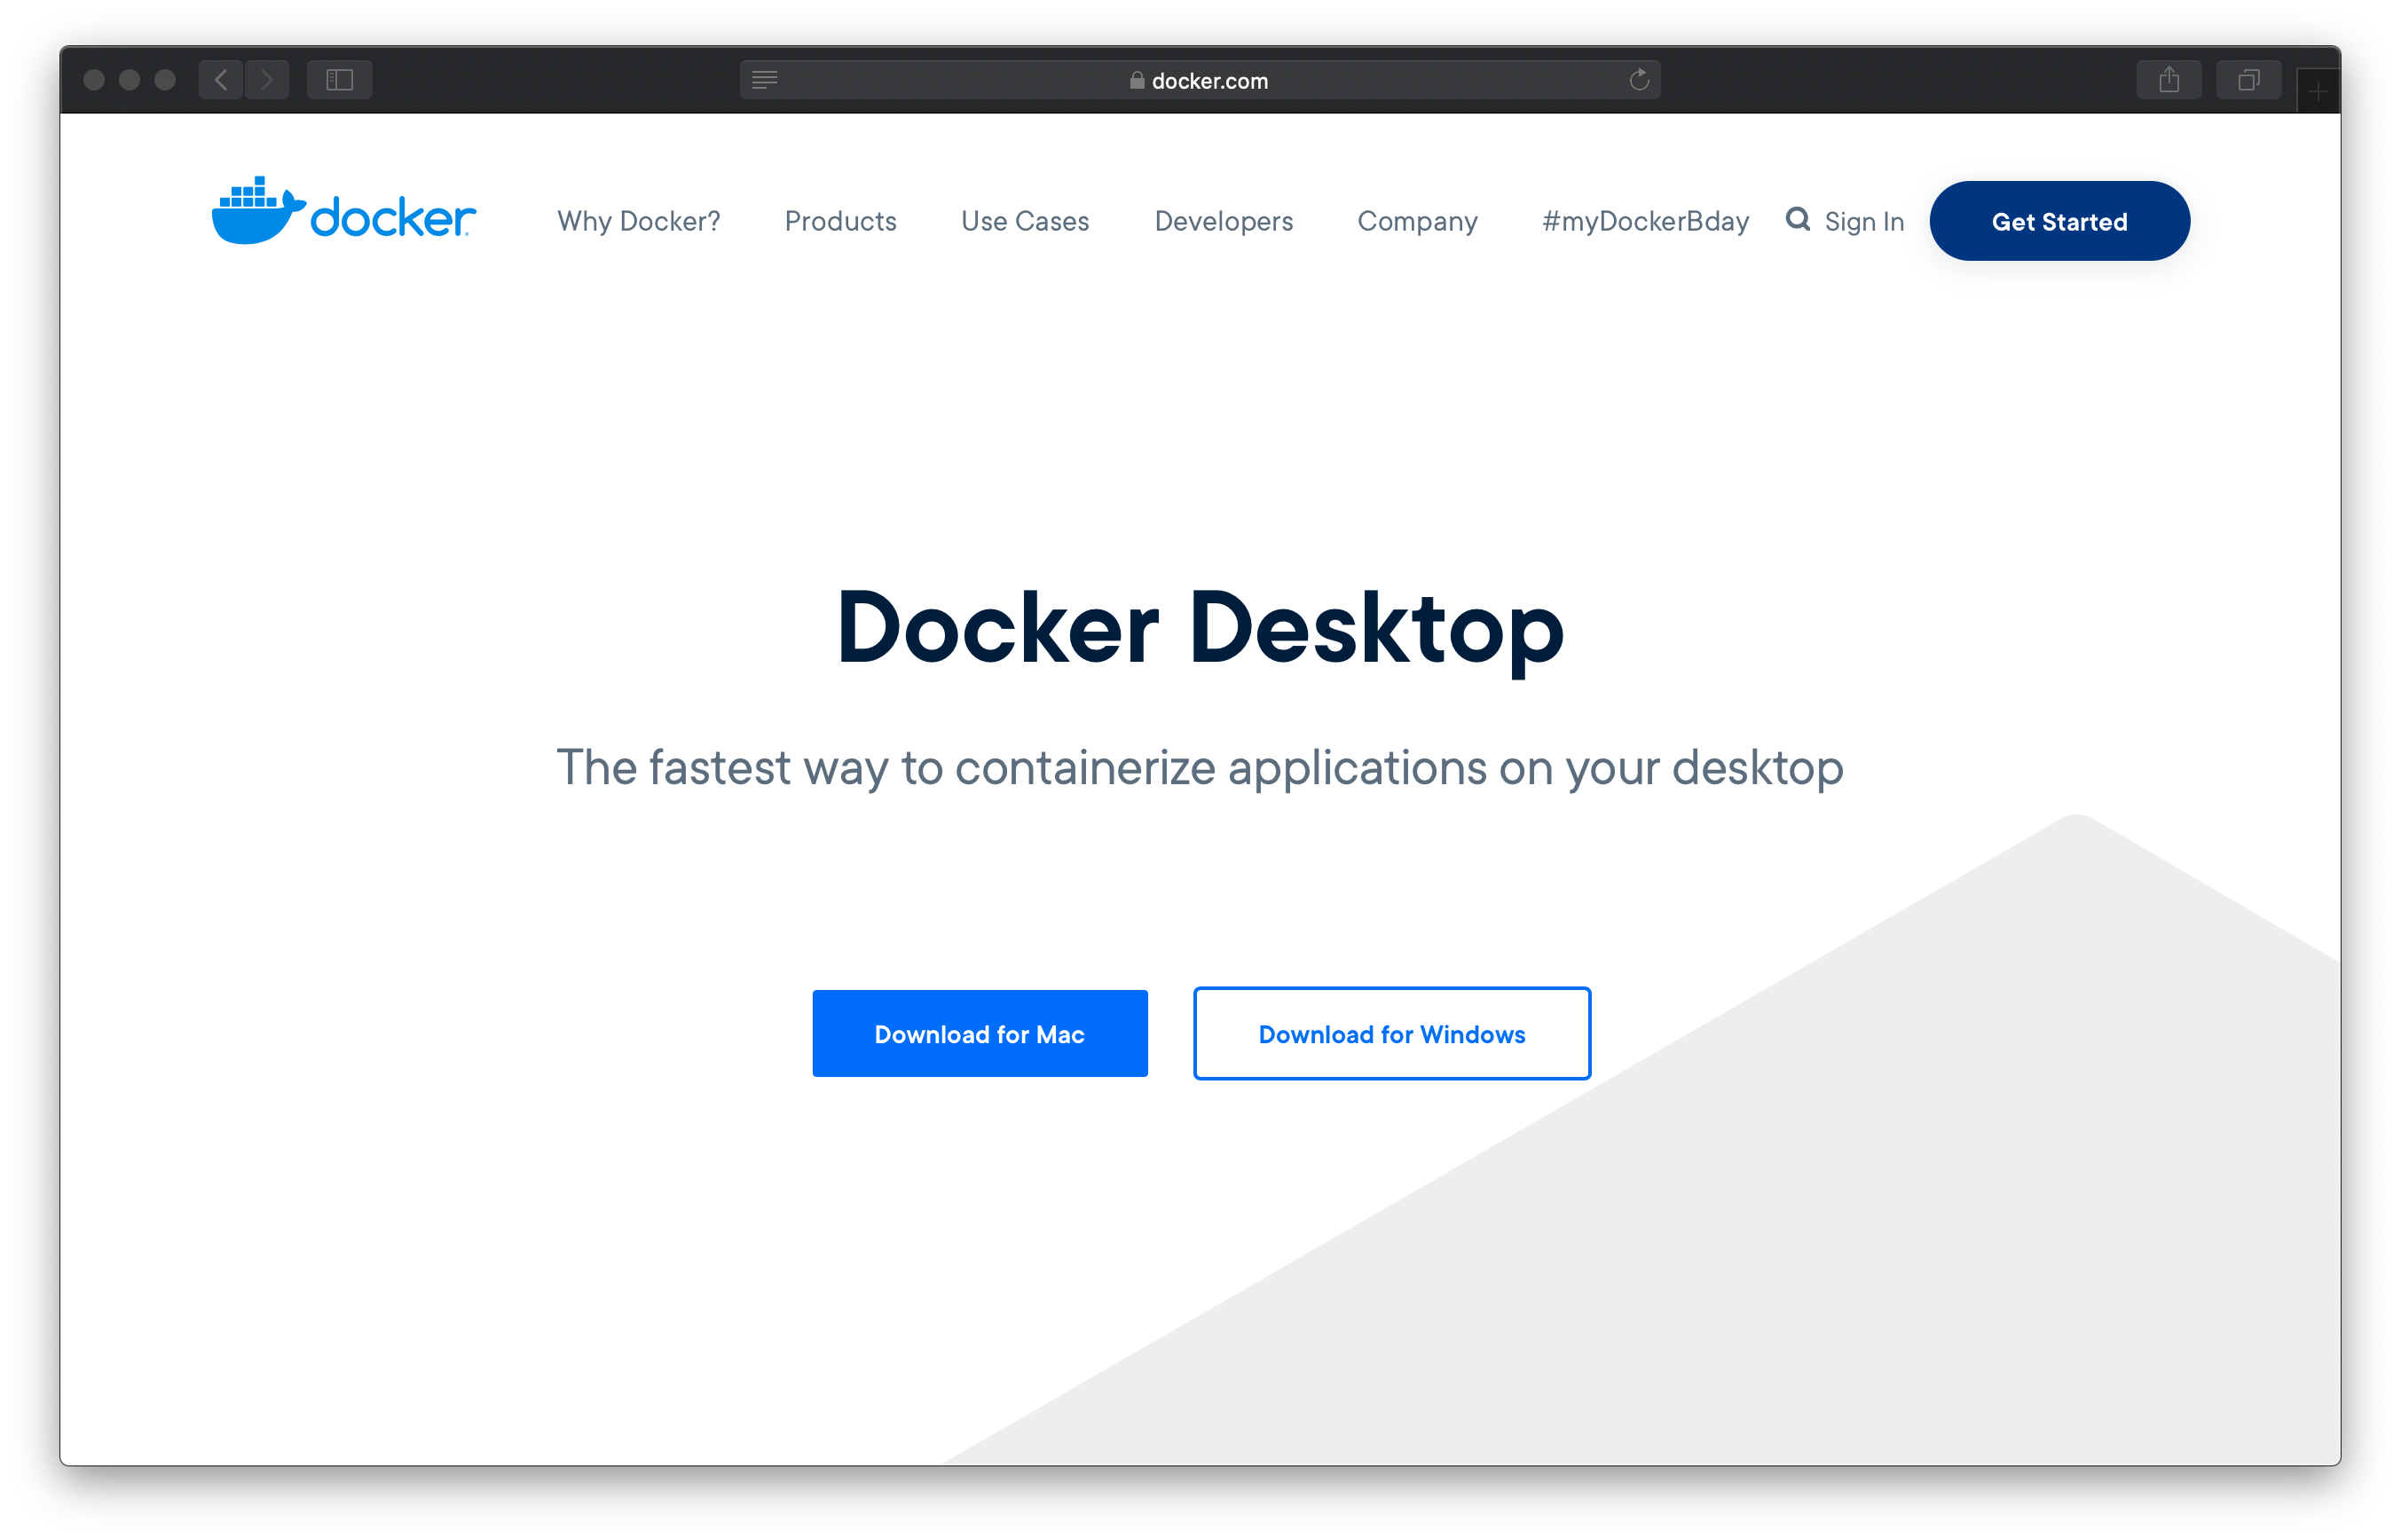Click the docker.com address bar
Image resolution: width=2401 pixels, height=1540 pixels.
(1200, 80)
